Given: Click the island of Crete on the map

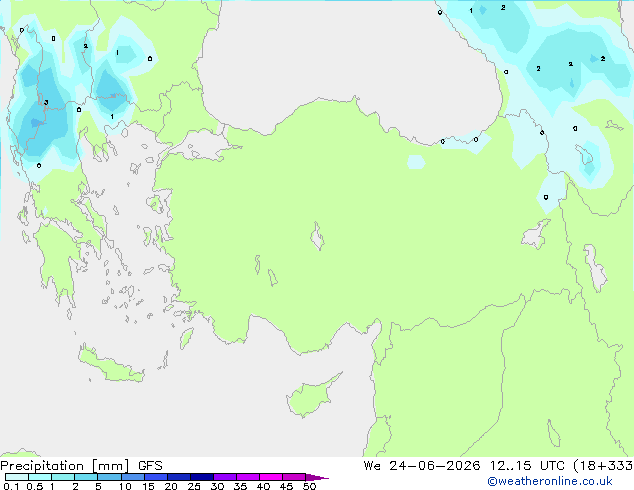Looking at the screenshot, I should coord(111,364).
